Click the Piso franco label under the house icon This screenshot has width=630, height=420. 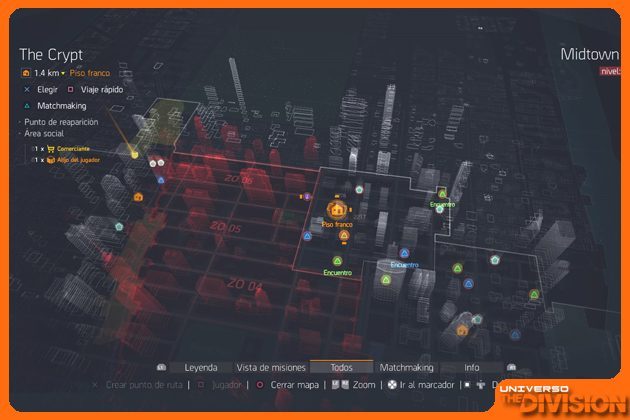(x=337, y=225)
